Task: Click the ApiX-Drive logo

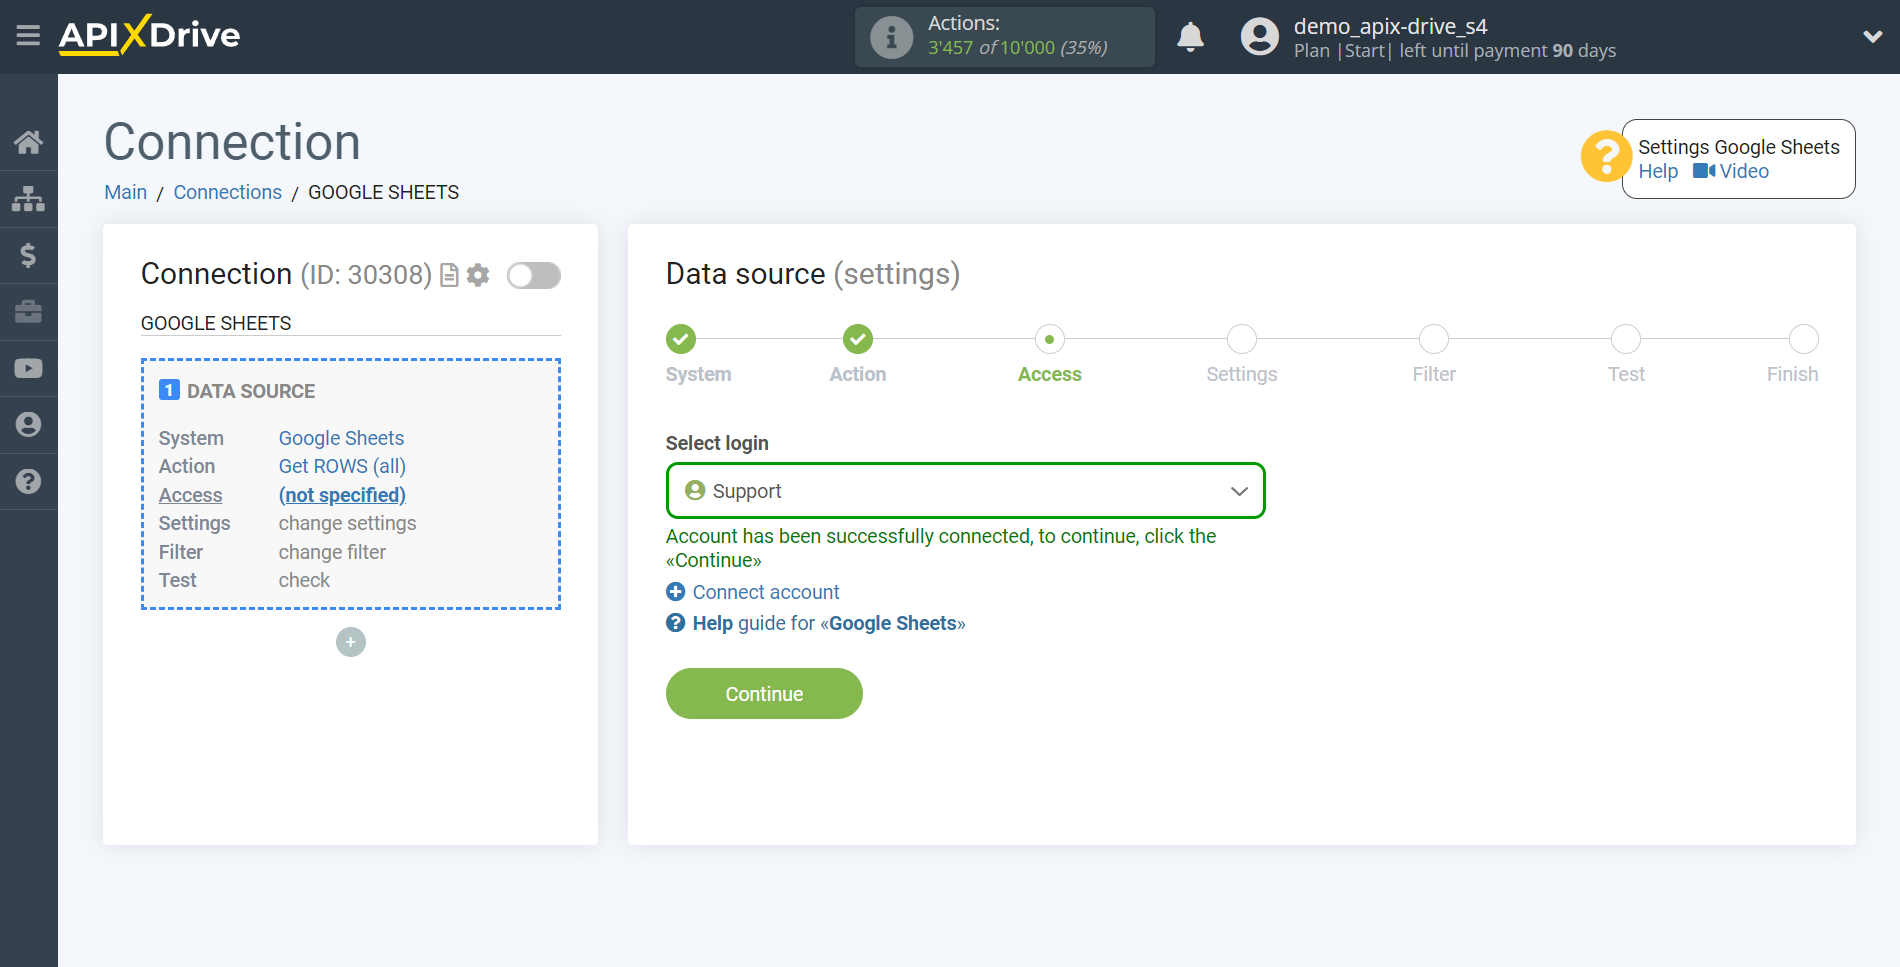Action: click(x=149, y=36)
